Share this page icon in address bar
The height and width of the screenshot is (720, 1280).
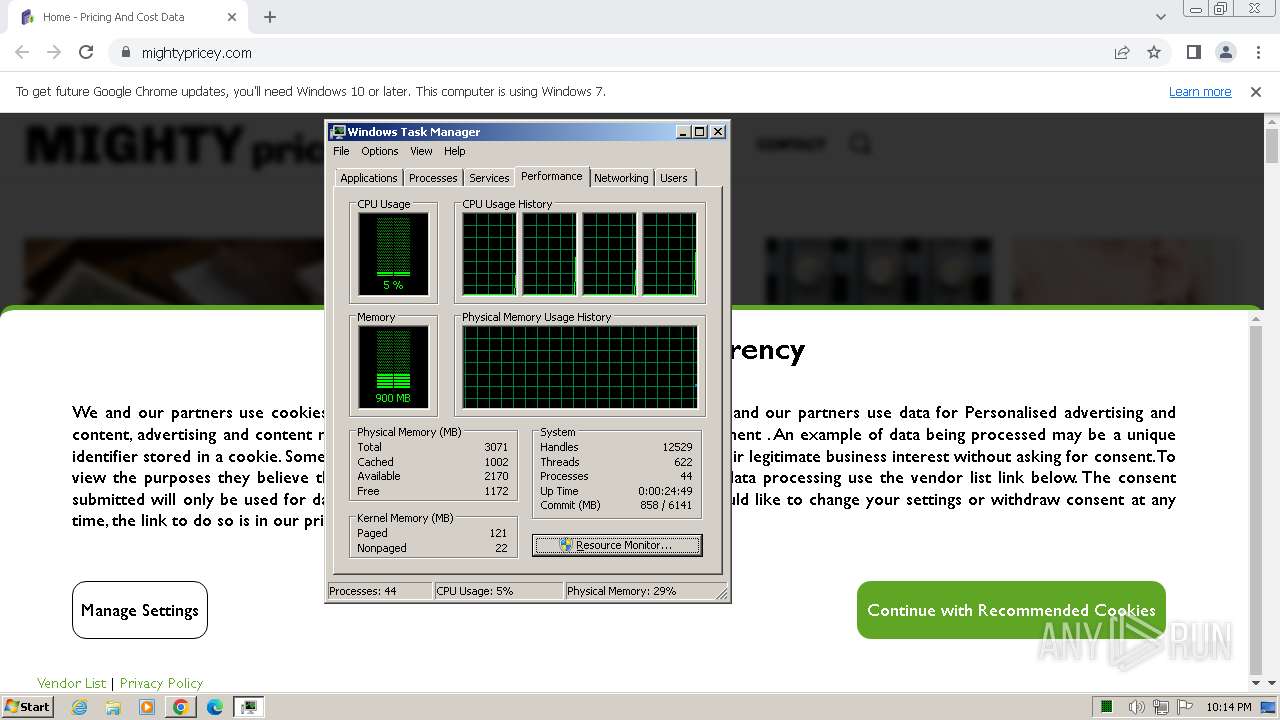click(1122, 52)
